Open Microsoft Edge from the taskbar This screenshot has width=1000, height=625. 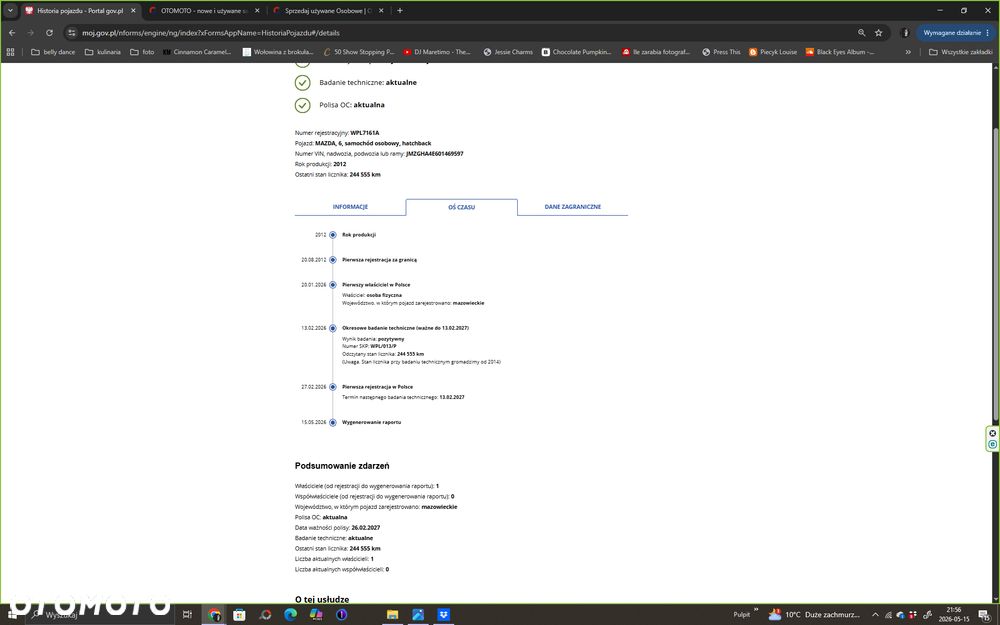(x=290, y=615)
